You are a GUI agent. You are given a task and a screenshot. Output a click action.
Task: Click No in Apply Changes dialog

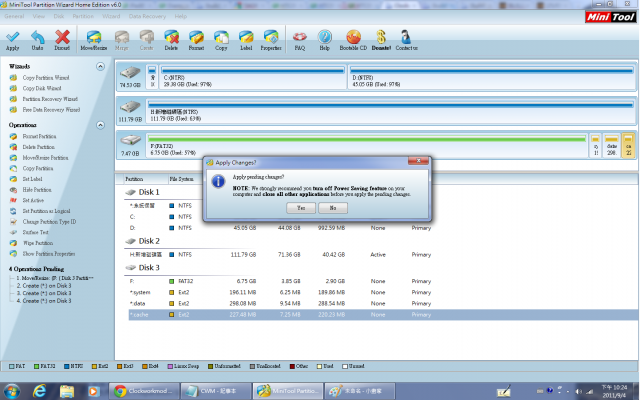pyautogui.click(x=333, y=208)
